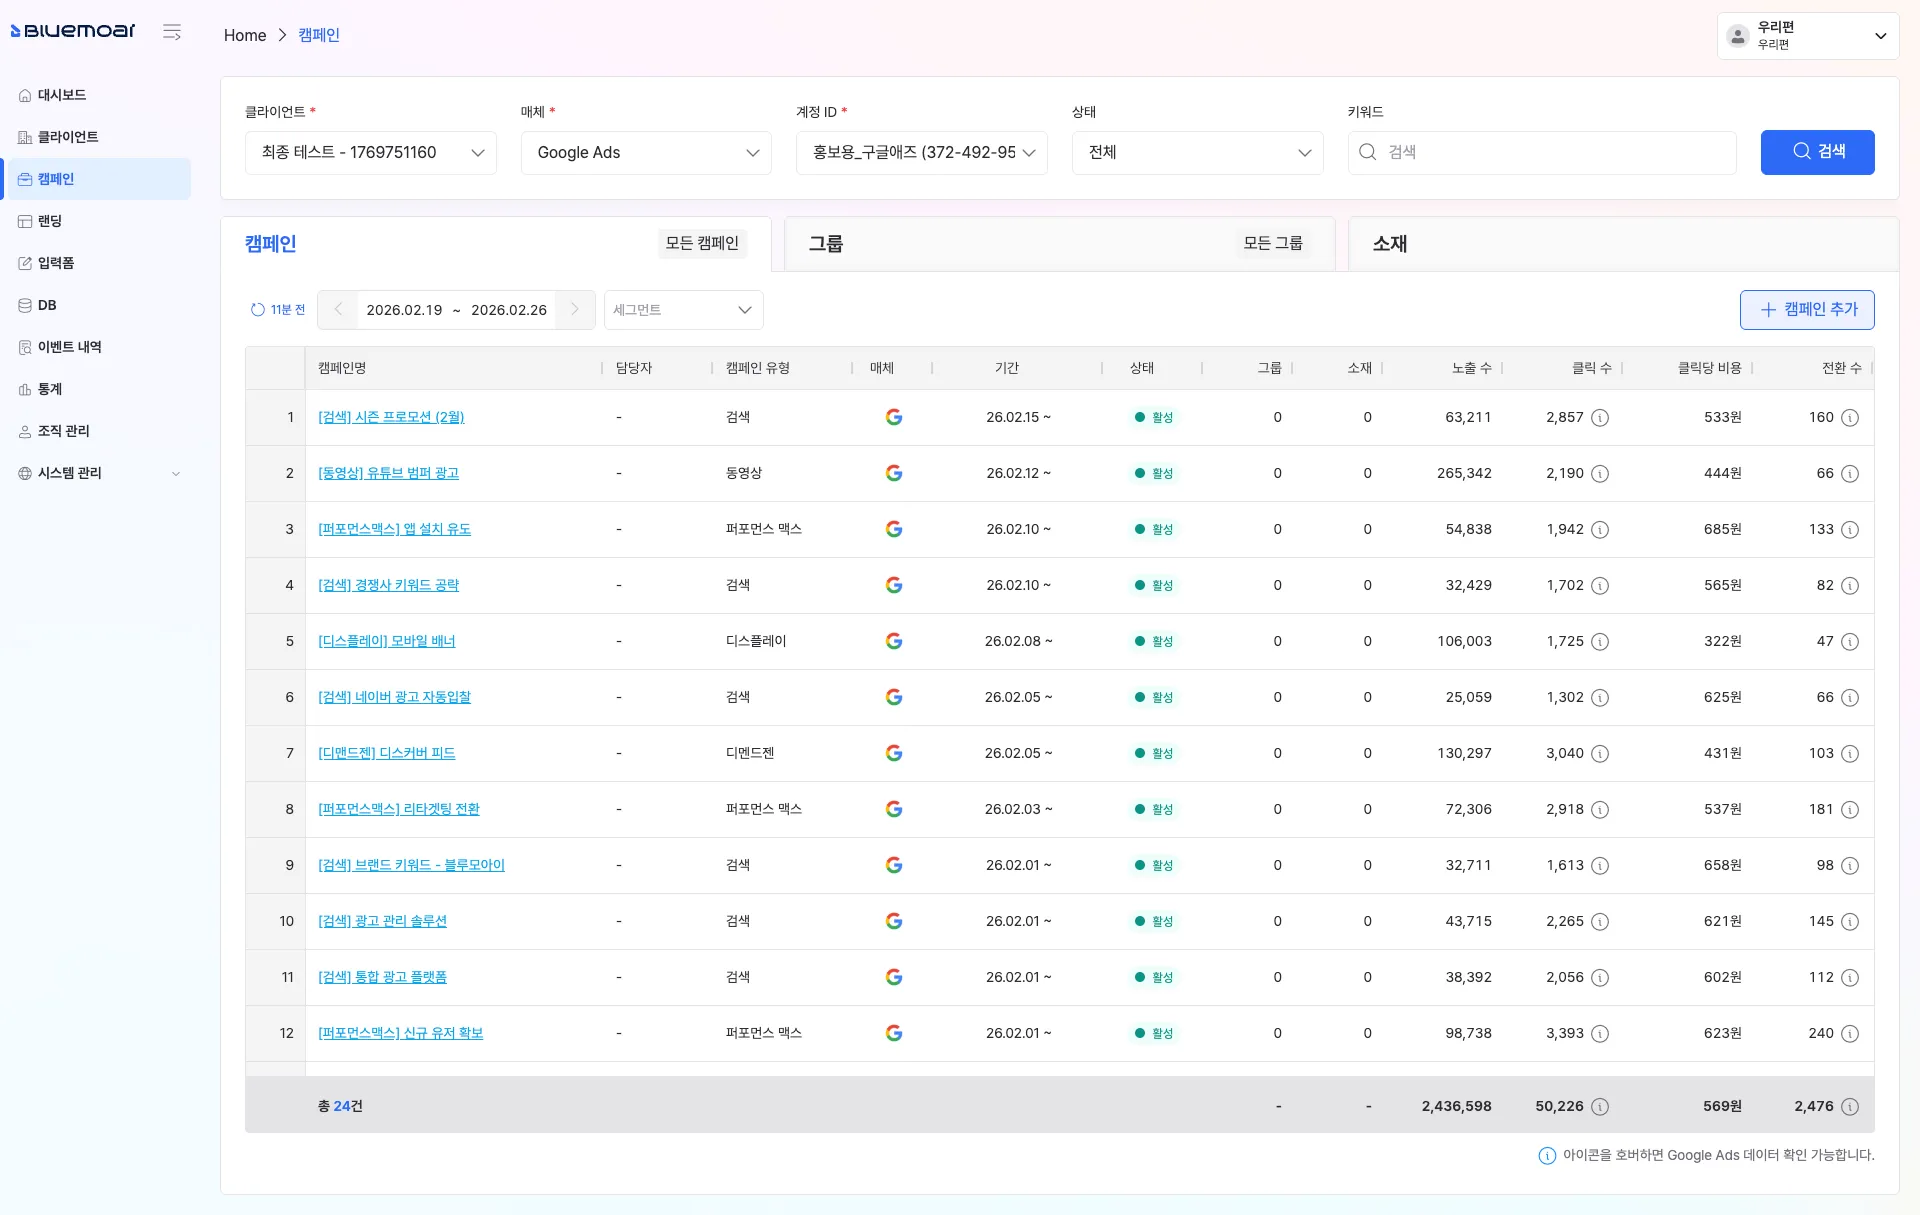Open [동영상] 유튜브 범퍼 광고 campaign link
Image resolution: width=1920 pixels, height=1215 pixels.
389,473
